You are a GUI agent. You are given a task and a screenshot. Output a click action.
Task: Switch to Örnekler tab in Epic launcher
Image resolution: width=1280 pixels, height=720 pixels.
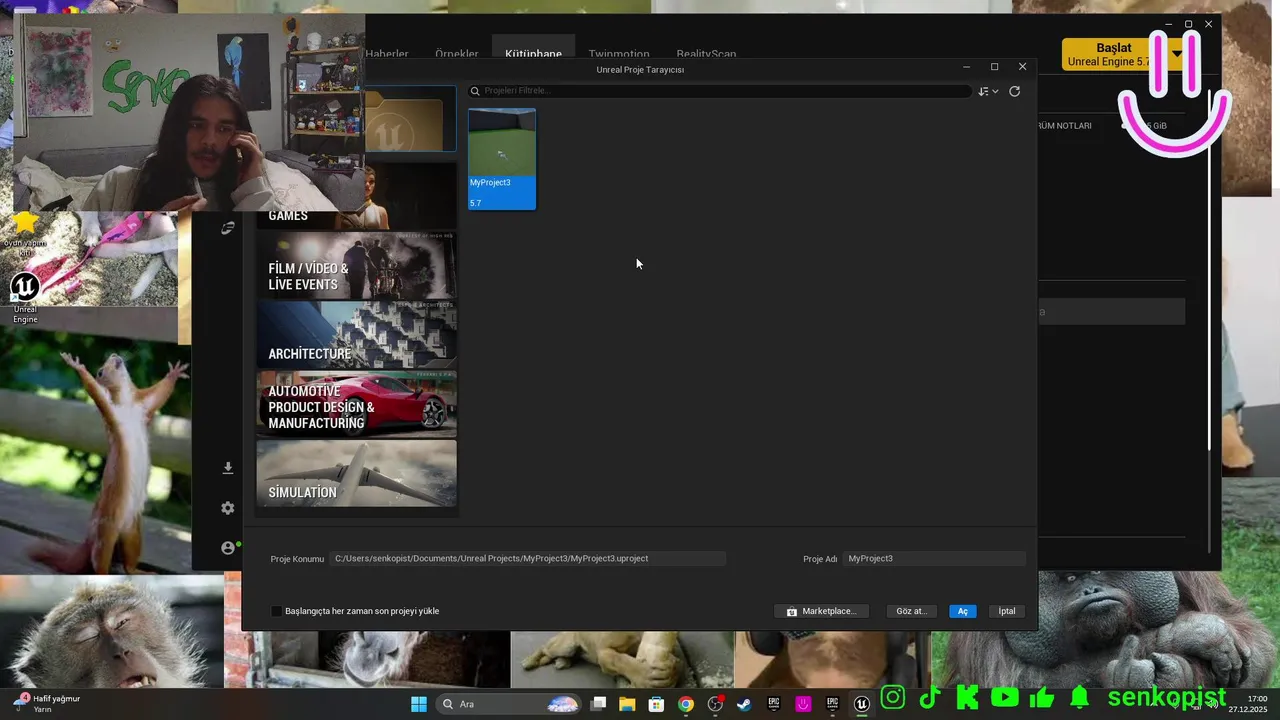pyautogui.click(x=457, y=54)
